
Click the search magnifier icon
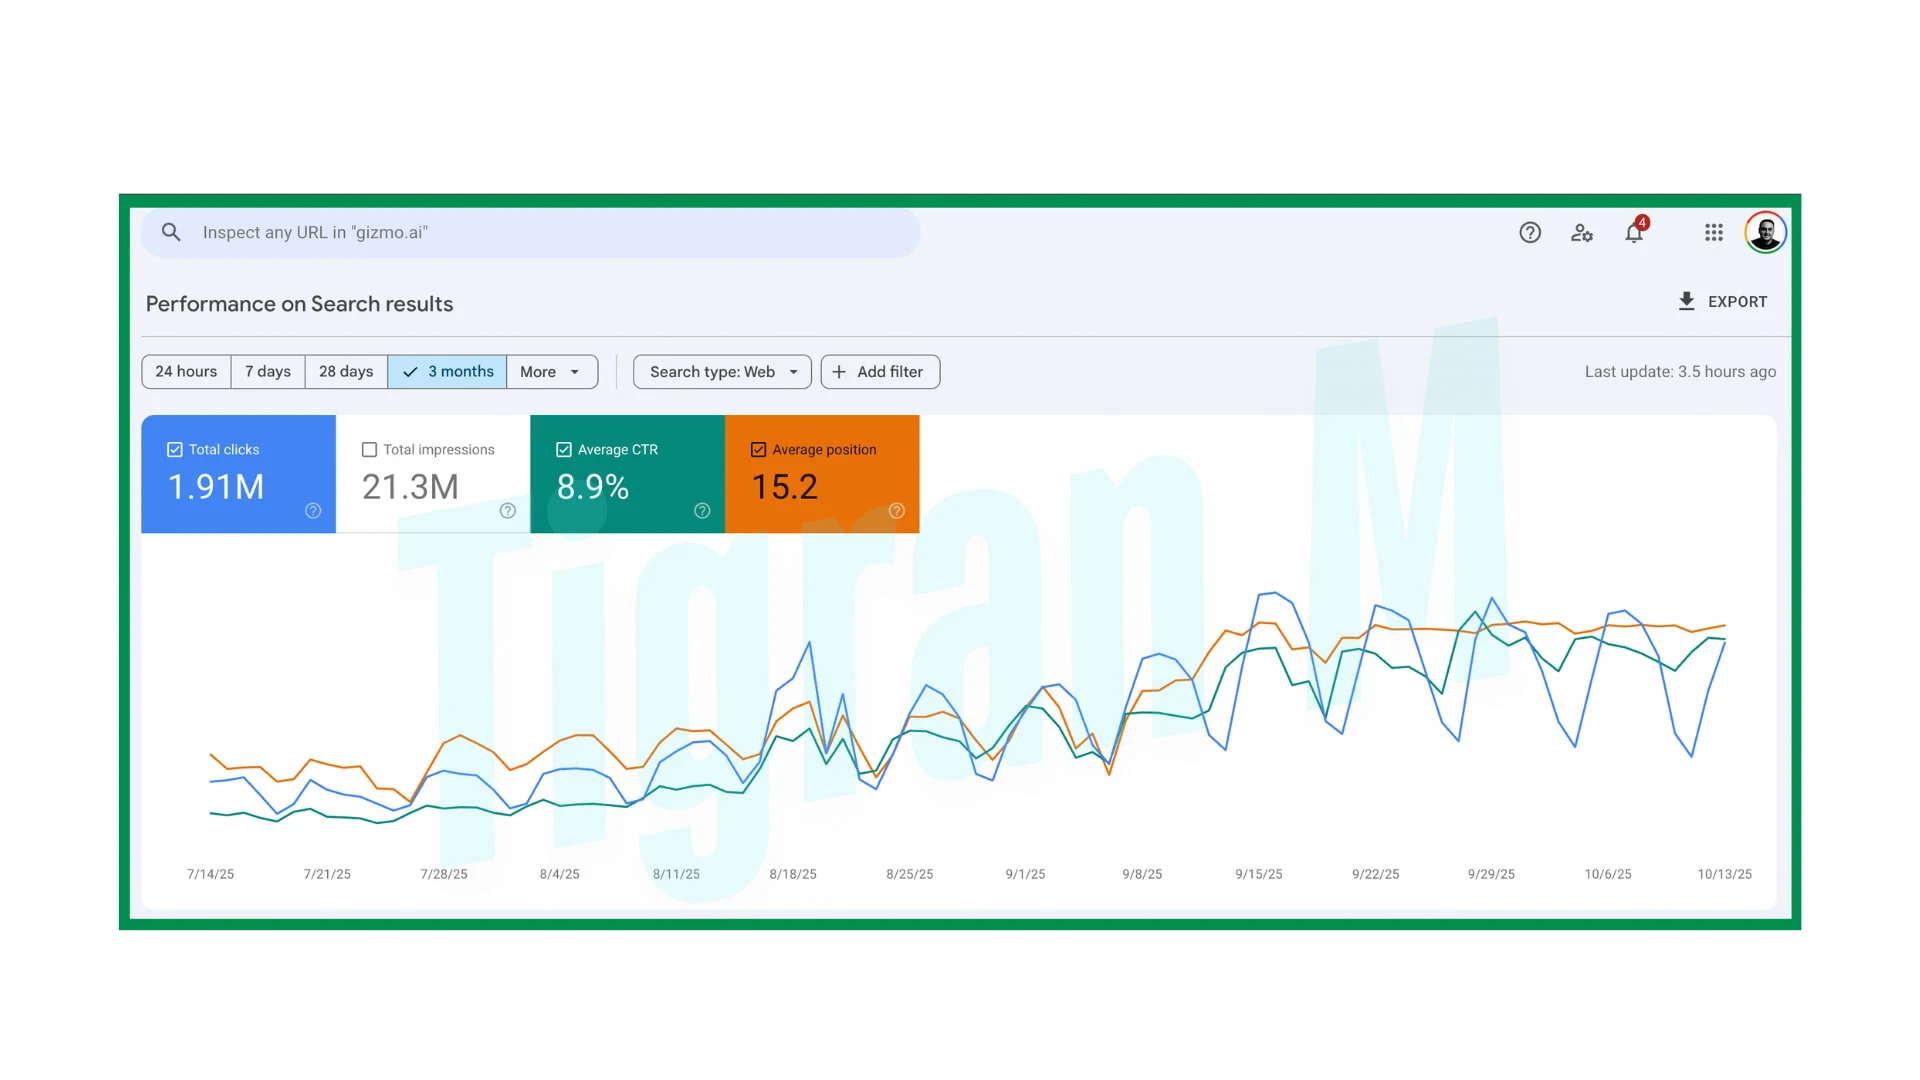point(171,232)
